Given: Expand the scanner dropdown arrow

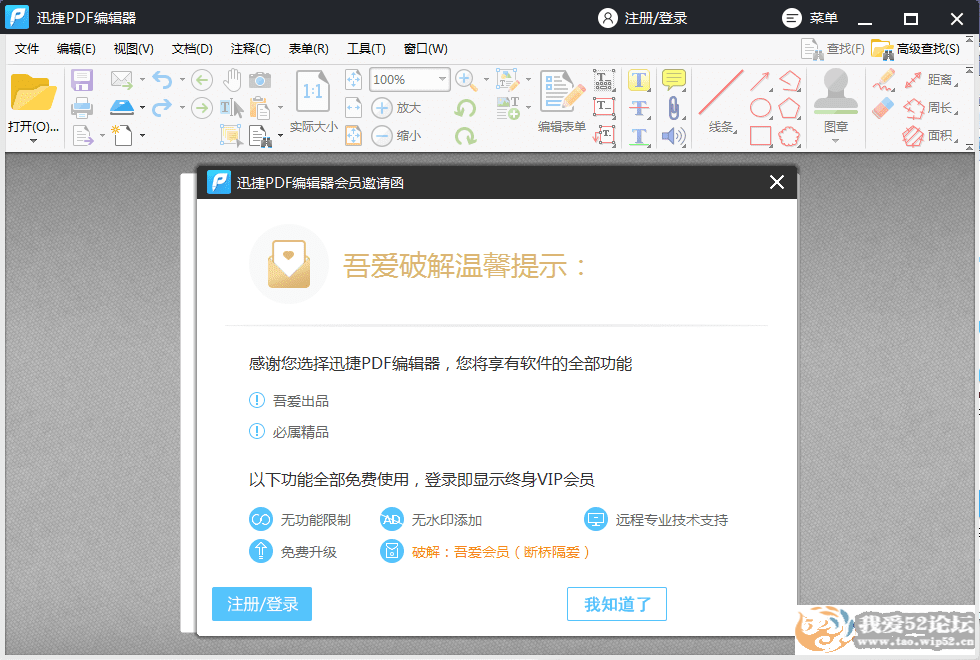Looking at the screenshot, I should point(142,108).
